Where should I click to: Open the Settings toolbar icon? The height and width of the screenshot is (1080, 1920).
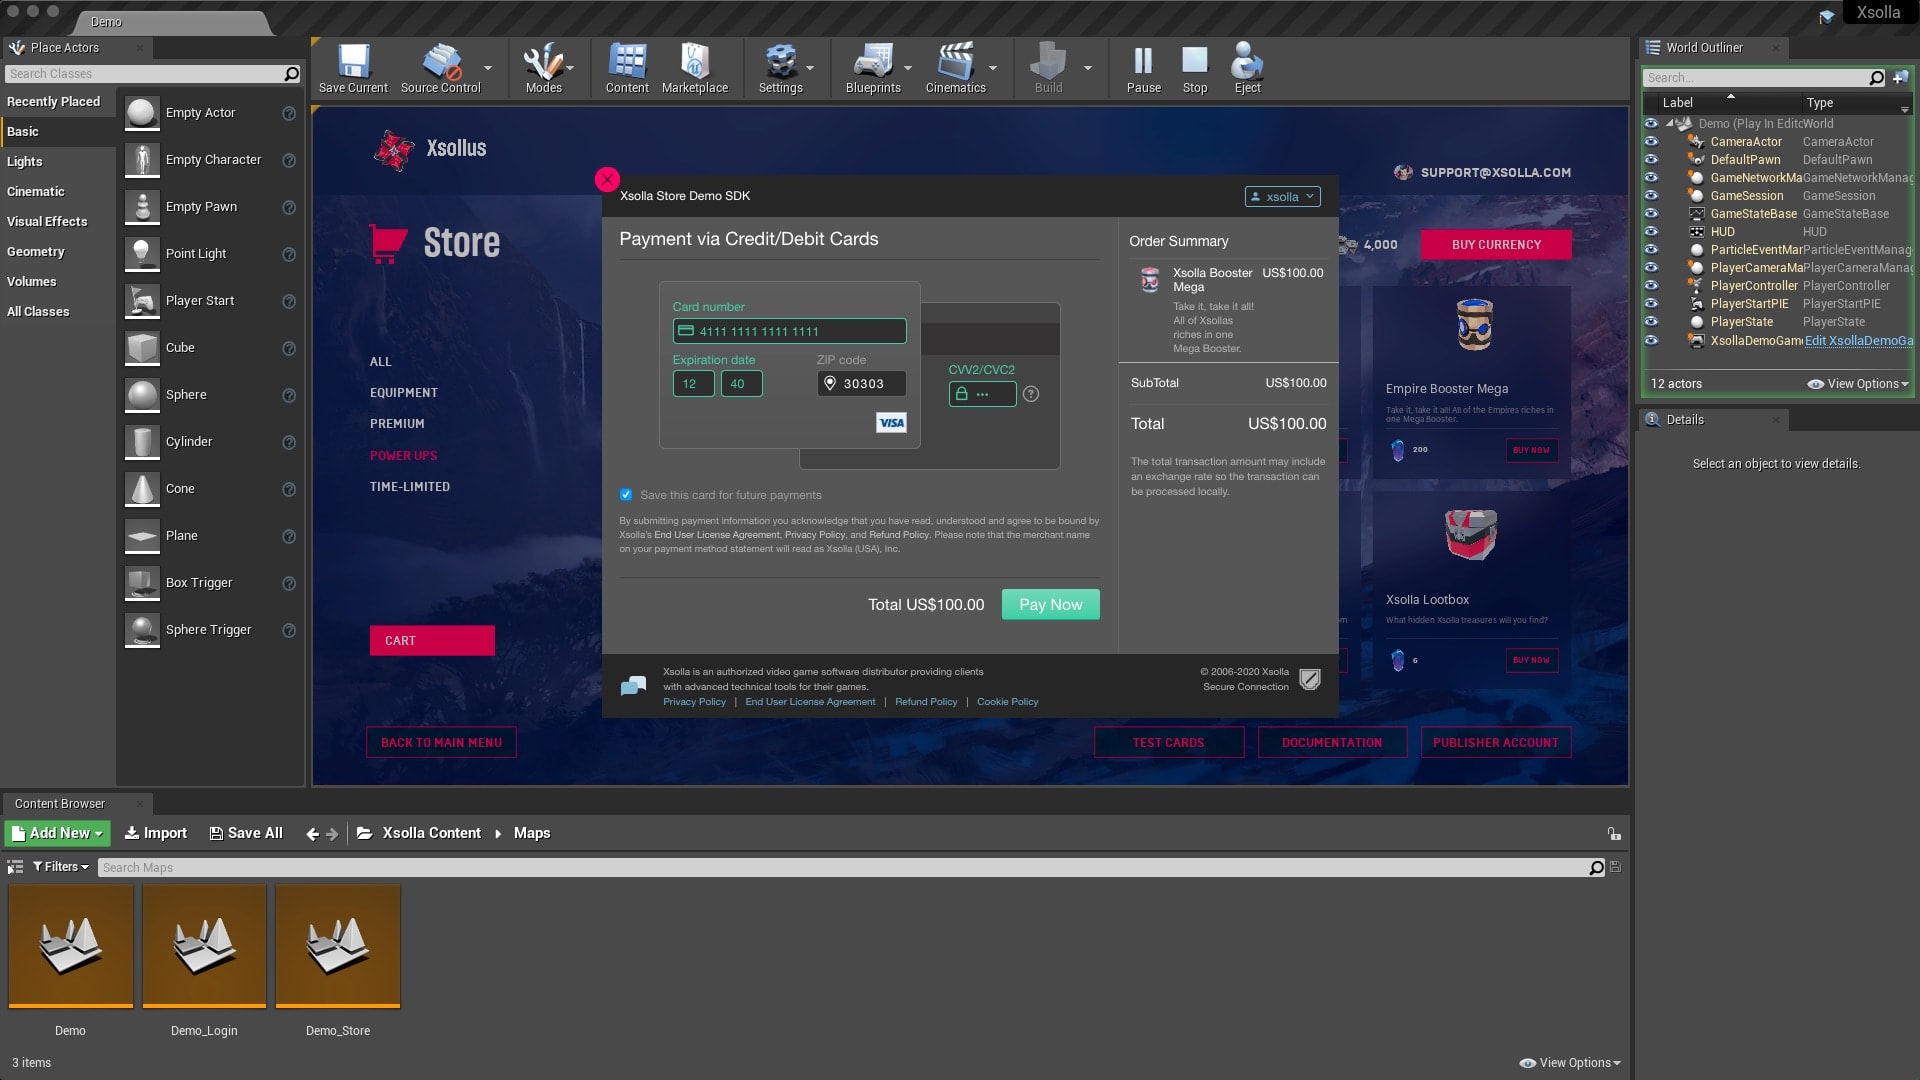pos(780,63)
